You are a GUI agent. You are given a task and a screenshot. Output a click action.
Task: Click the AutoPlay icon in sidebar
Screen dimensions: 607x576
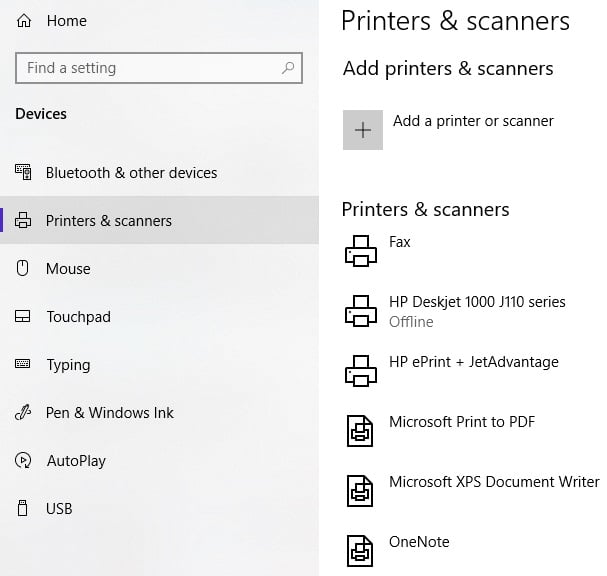[24, 461]
